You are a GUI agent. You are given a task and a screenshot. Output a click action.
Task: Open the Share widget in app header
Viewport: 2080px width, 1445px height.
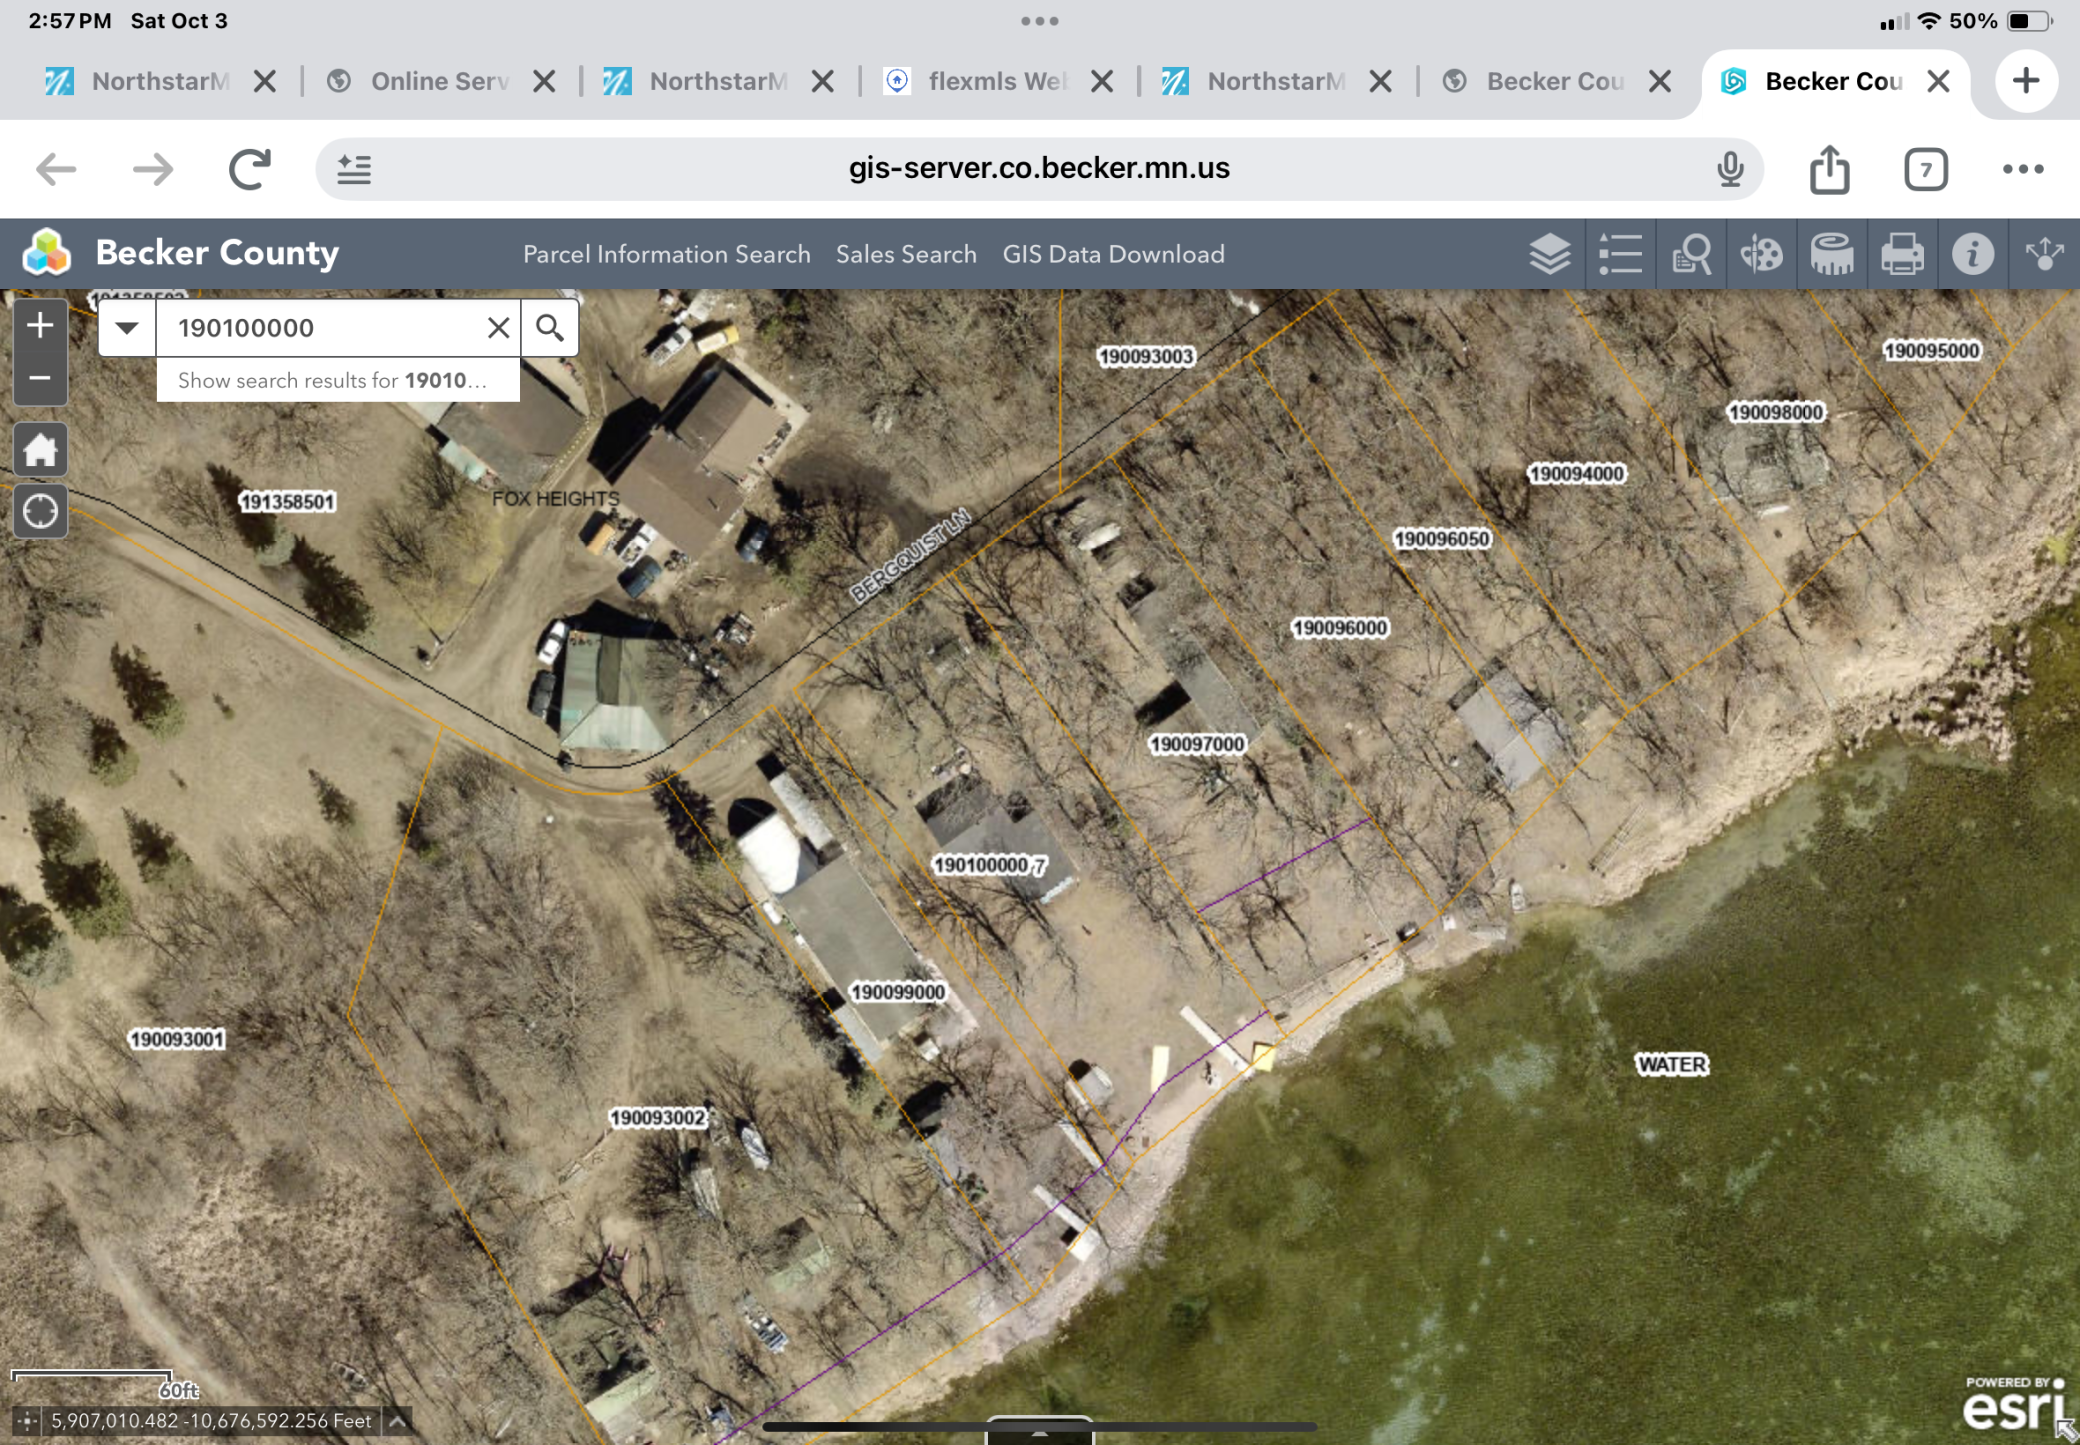2043,254
